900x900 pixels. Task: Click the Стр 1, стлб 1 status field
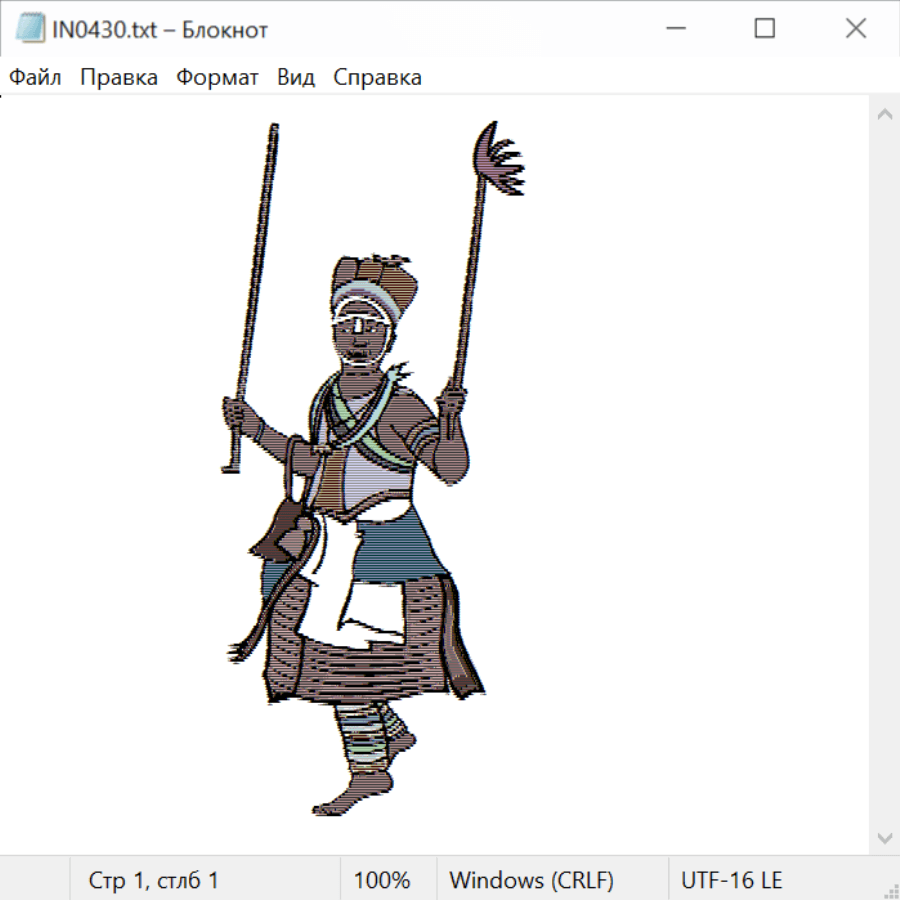153,881
